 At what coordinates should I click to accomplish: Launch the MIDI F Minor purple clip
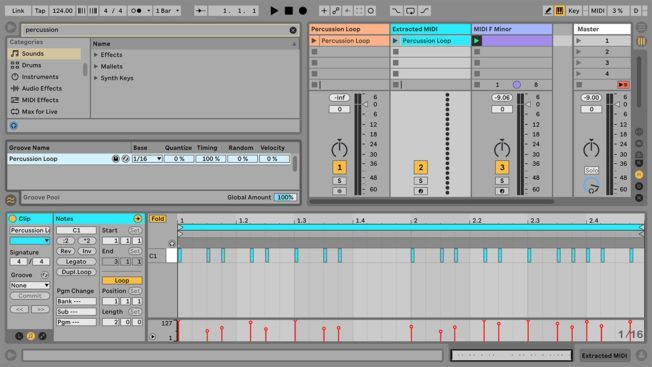[x=477, y=41]
